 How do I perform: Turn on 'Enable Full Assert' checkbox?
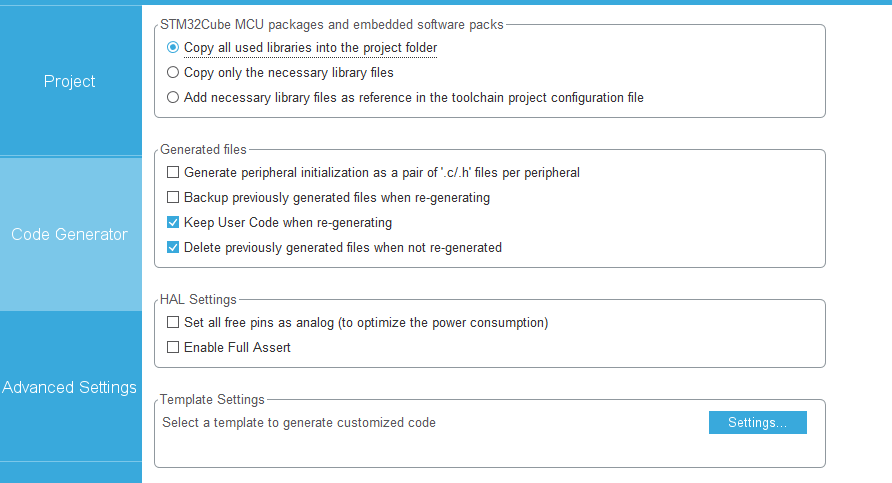[174, 347]
